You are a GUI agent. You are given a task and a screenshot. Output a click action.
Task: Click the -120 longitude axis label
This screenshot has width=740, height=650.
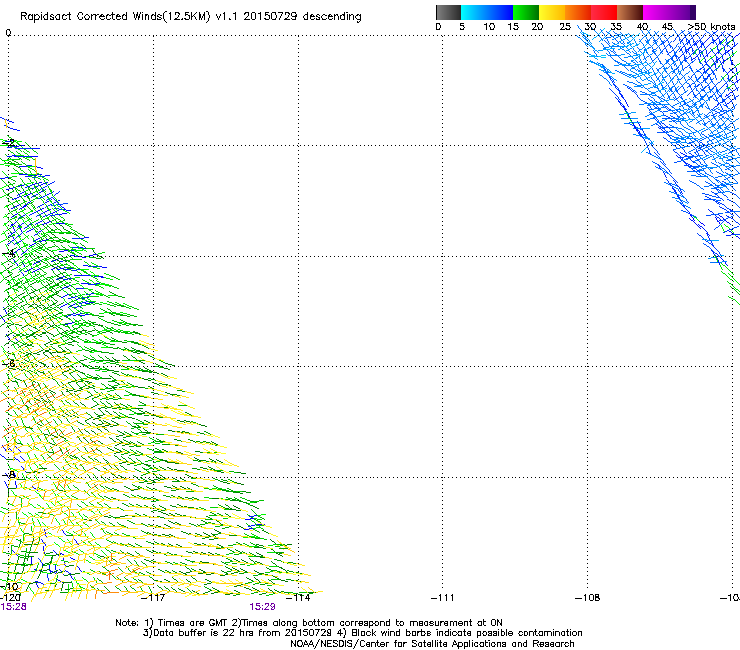pyautogui.click(x=10, y=598)
